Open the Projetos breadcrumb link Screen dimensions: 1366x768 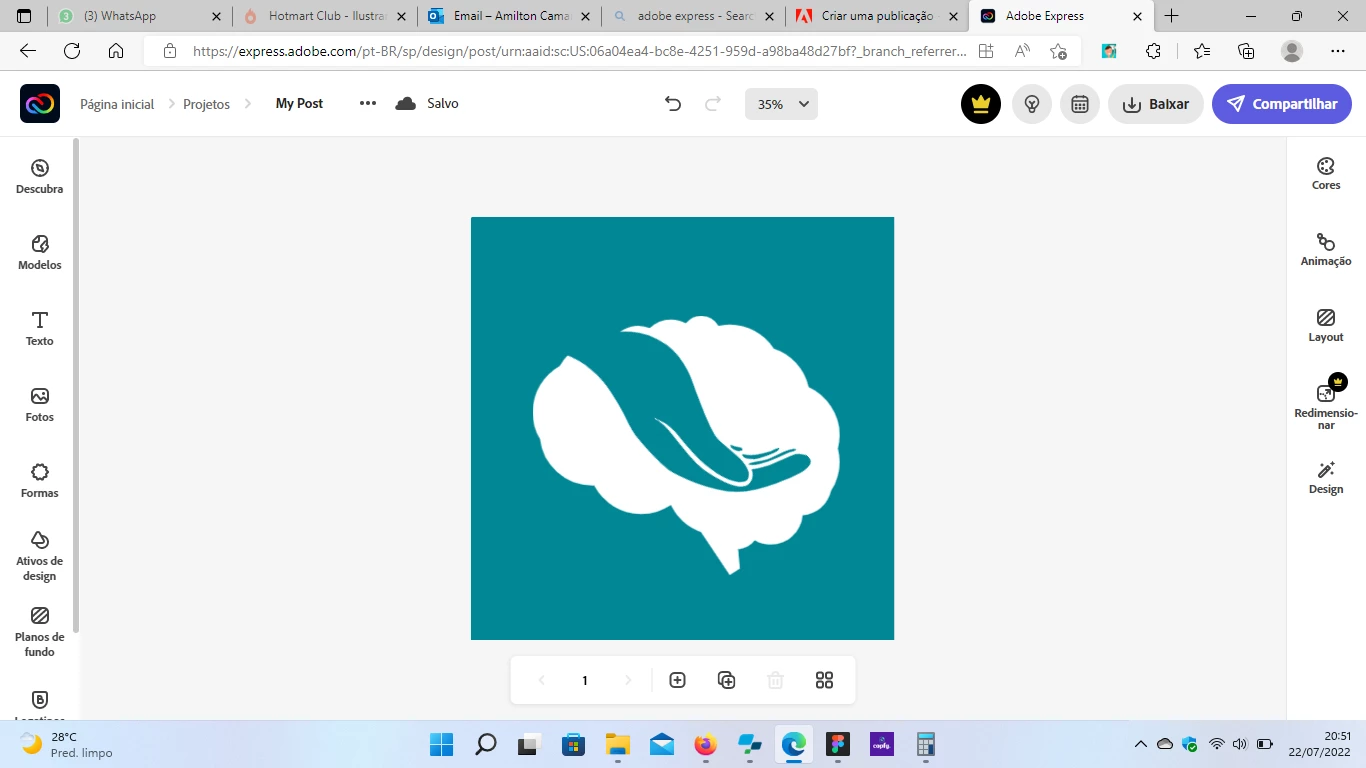click(x=206, y=104)
